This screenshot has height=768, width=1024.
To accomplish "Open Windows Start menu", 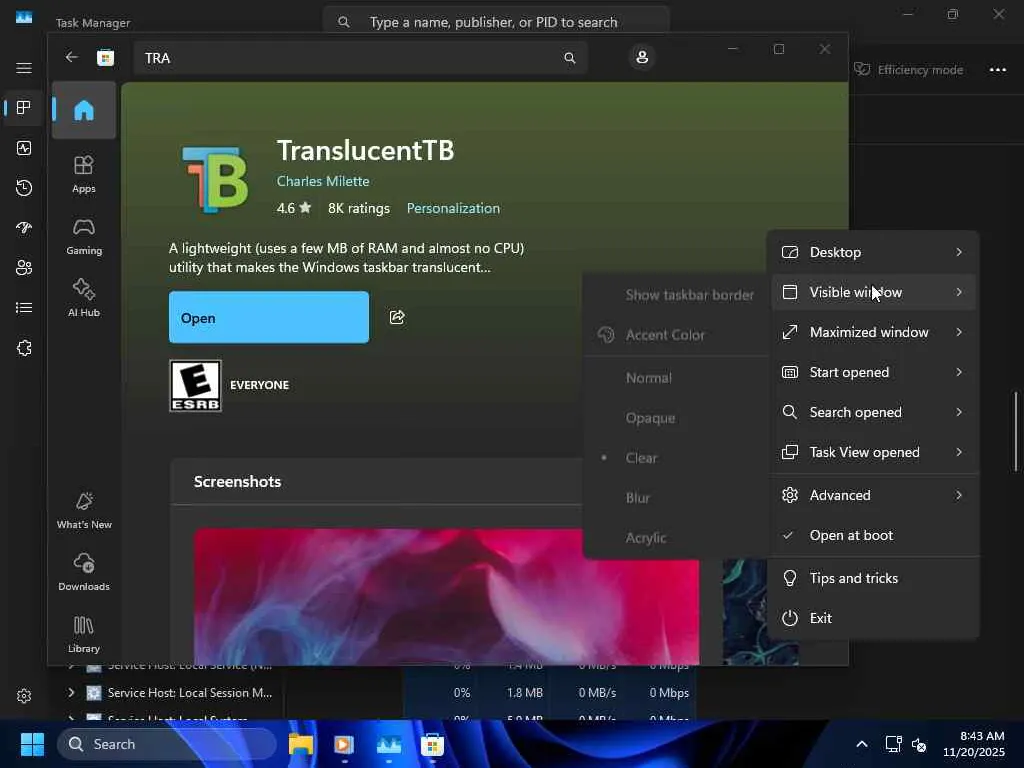I will 32,744.
